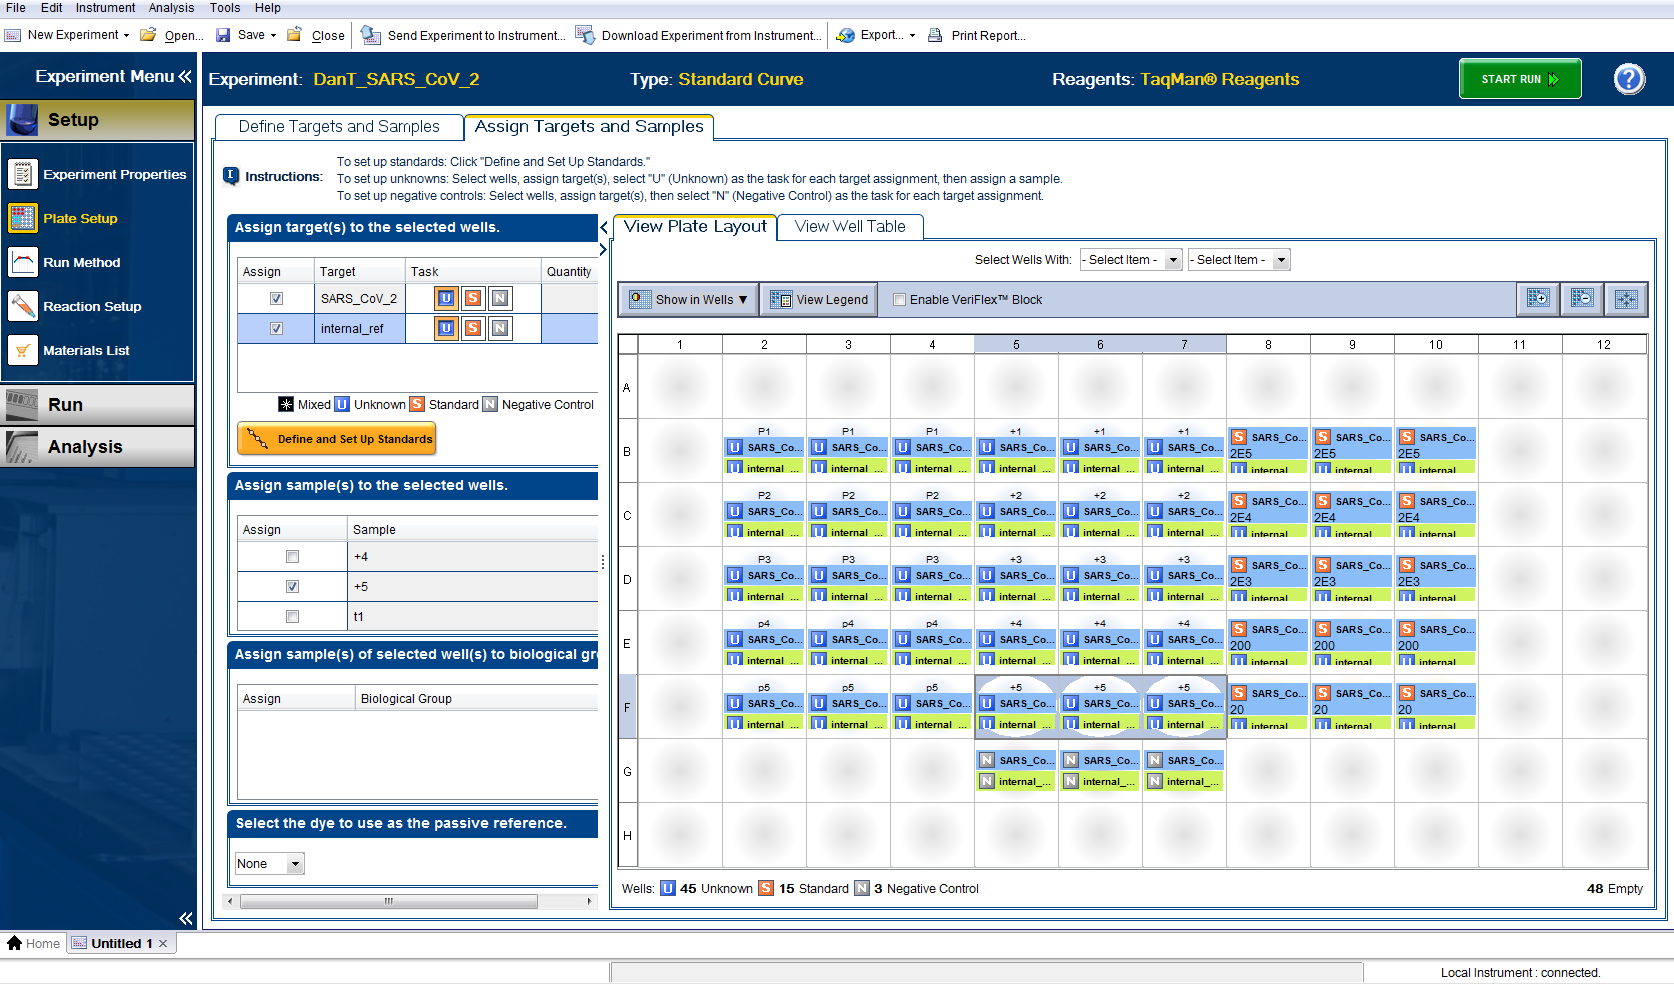Open the Run section
This screenshot has width=1674, height=984.
[x=98, y=405]
